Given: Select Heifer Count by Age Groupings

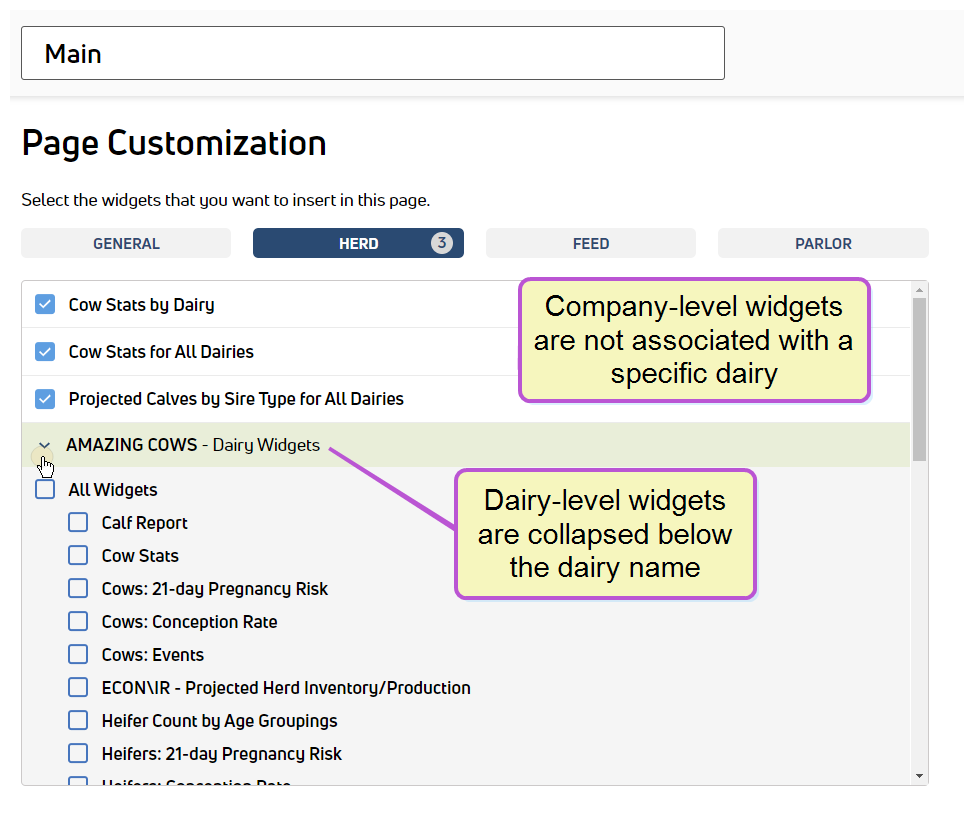Looking at the screenshot, I should point(78,720).
